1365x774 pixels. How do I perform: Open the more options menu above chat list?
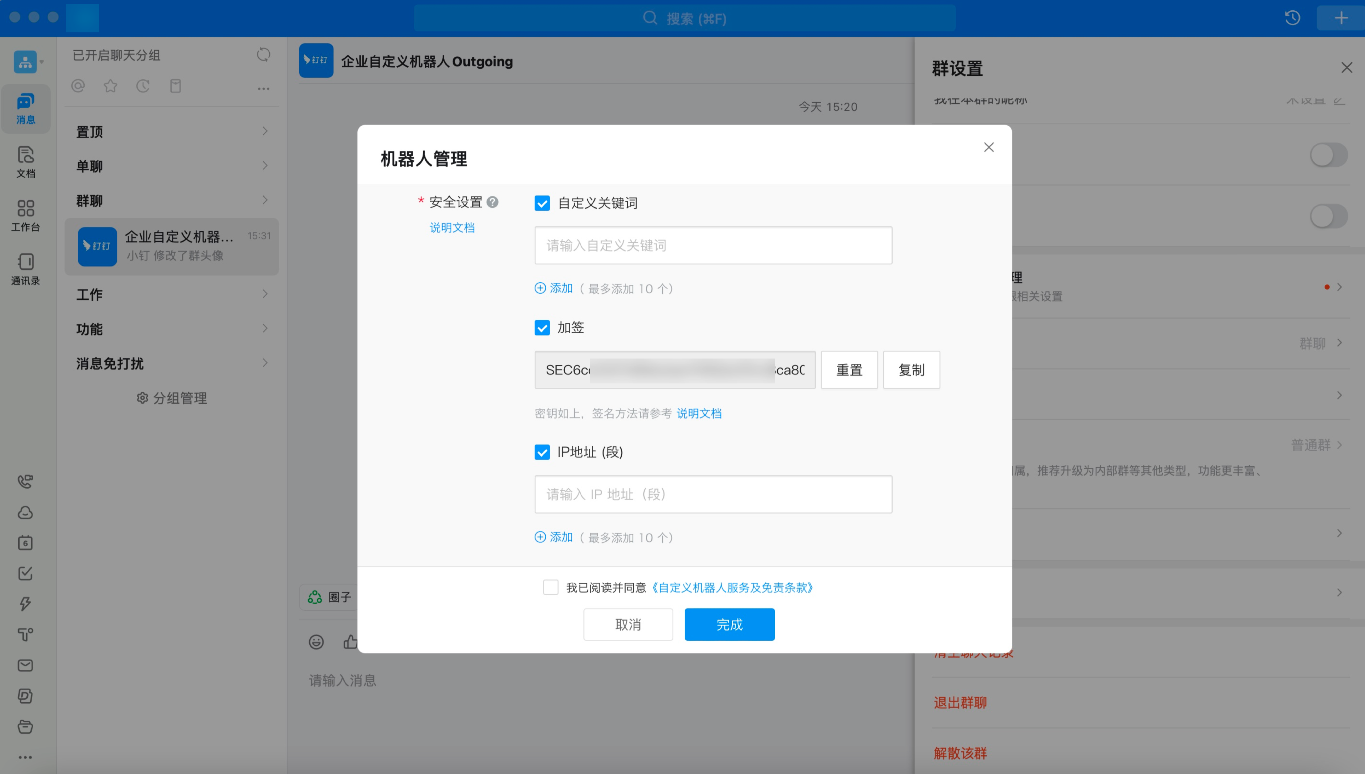click(263, 88)
